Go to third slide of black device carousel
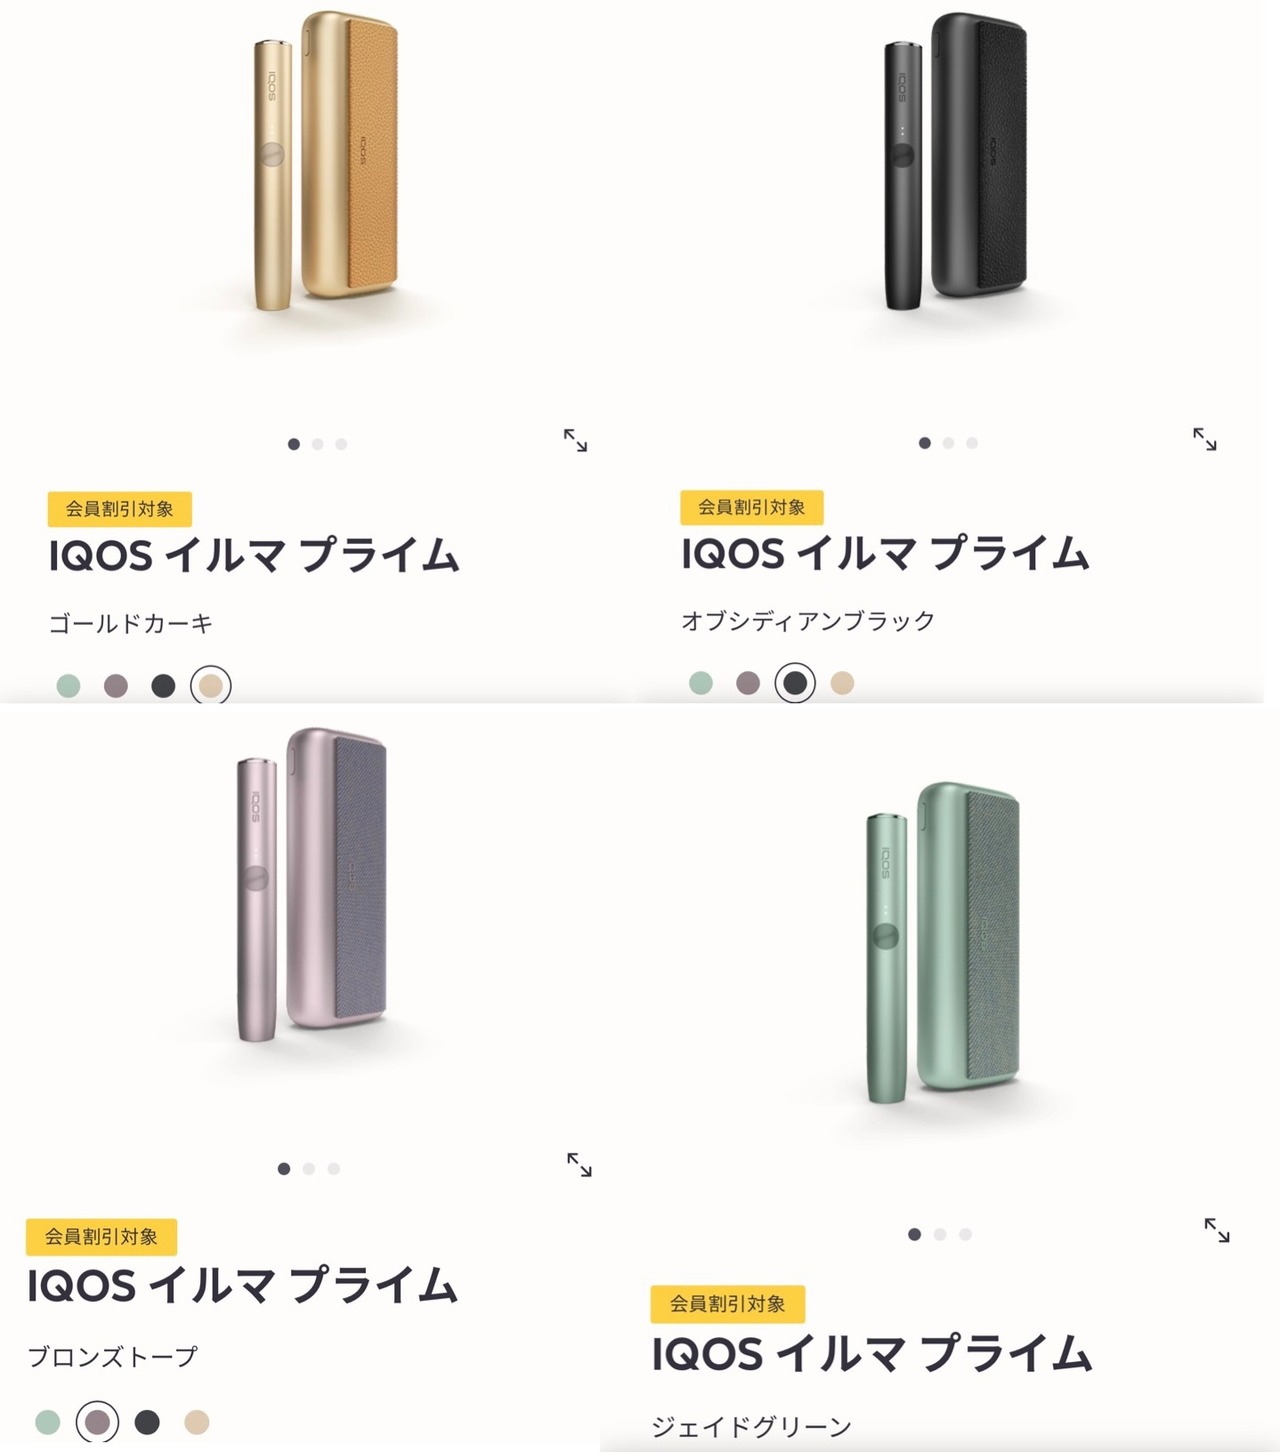 click(x=972, y=443)
